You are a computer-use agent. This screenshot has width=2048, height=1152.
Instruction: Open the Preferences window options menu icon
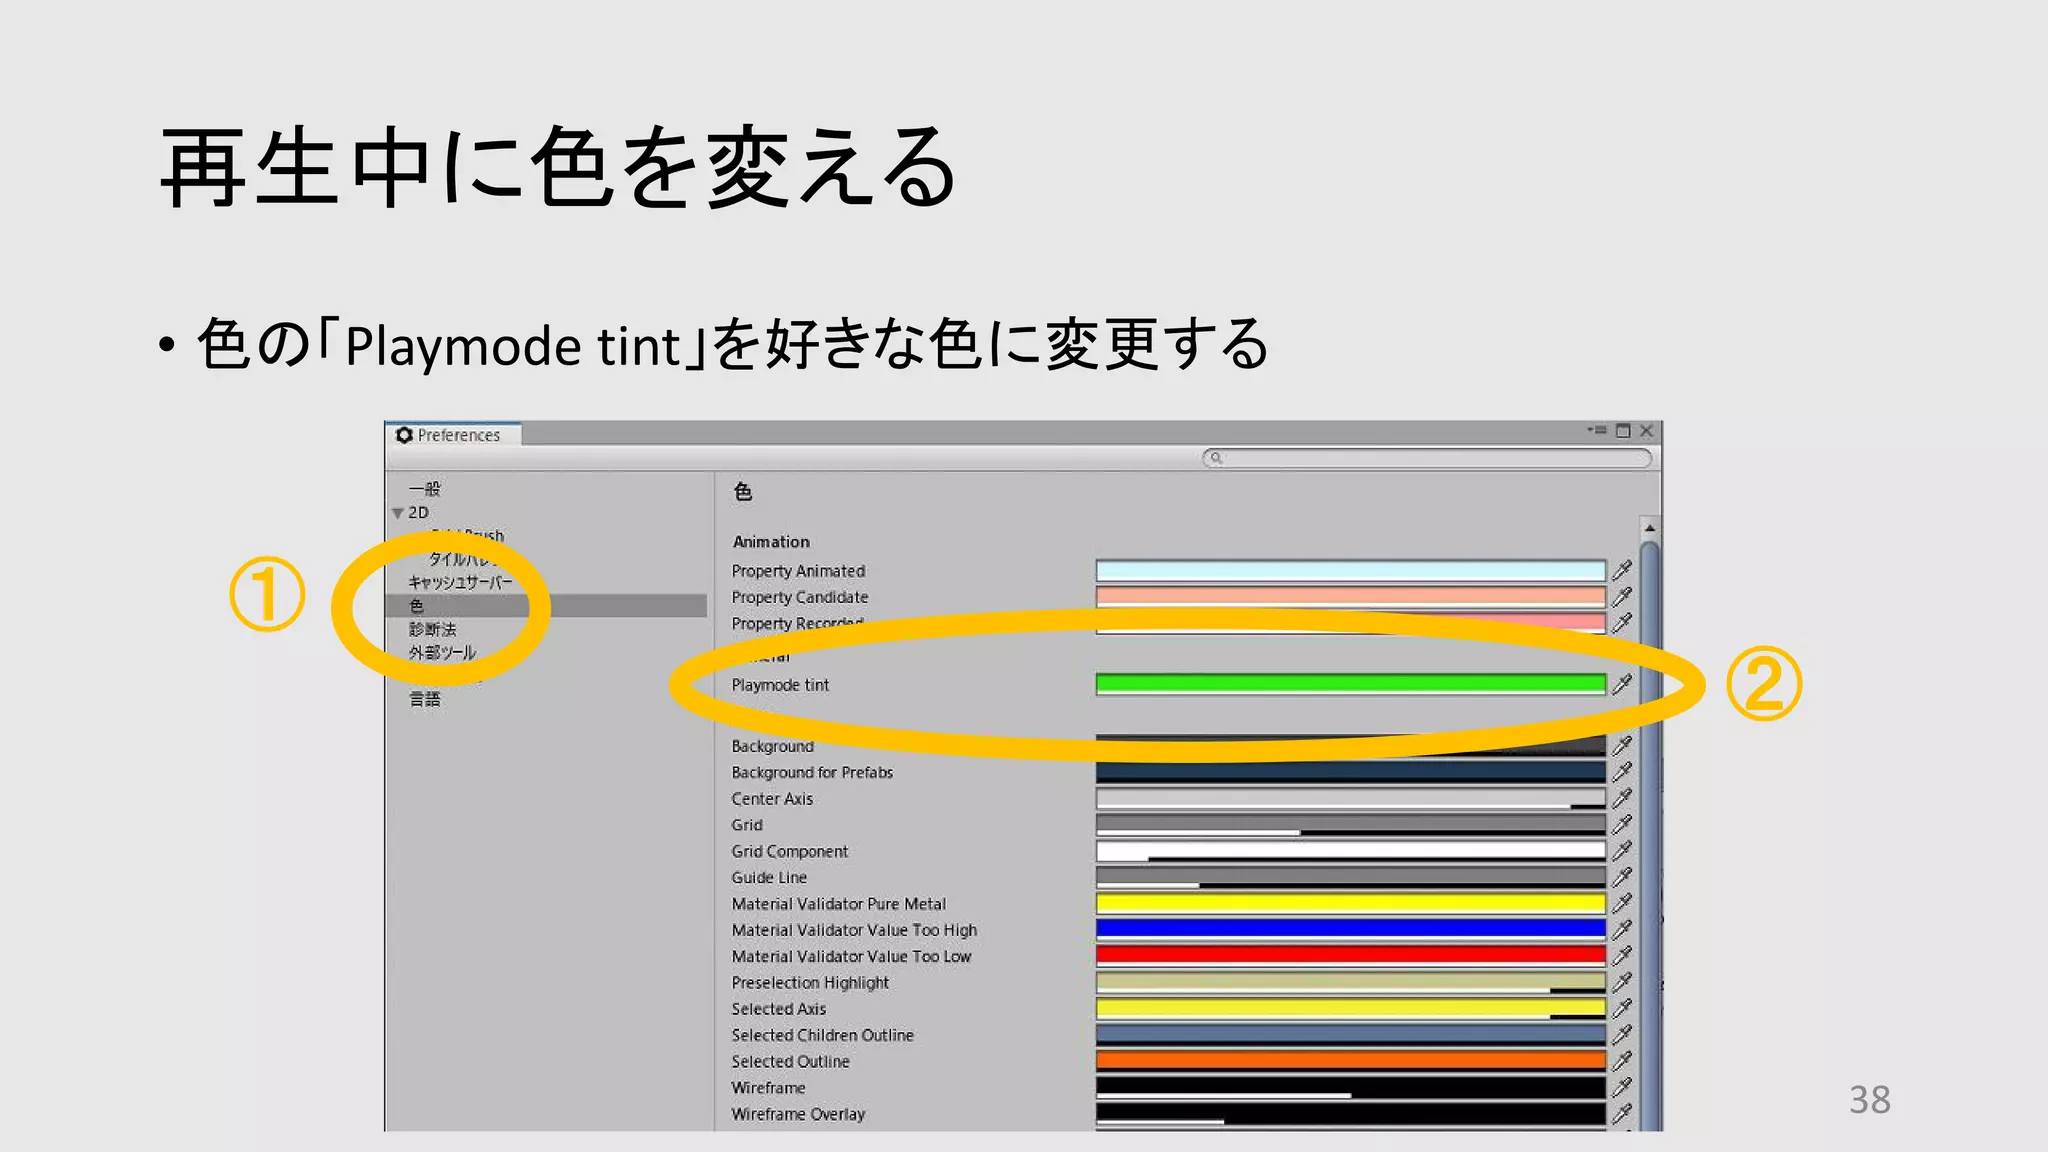point(1597,431)
